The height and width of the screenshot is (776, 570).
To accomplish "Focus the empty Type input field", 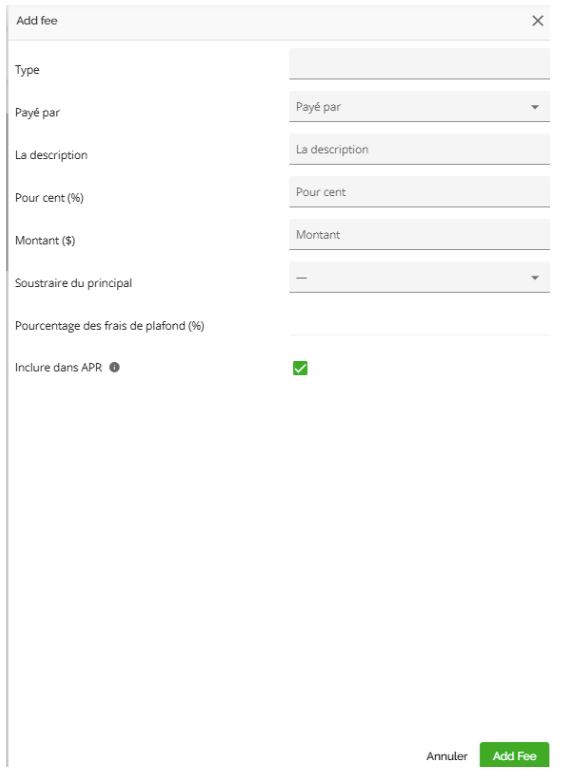I will 419,64.
